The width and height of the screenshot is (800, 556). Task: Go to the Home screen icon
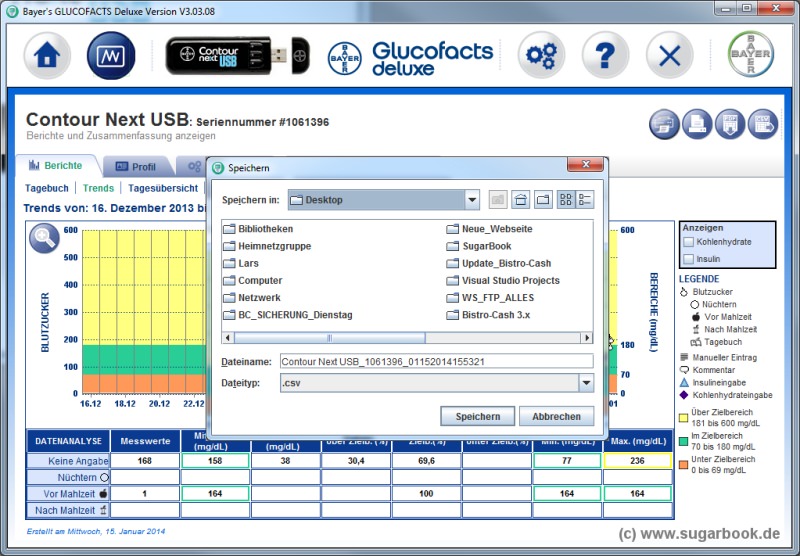(47, 55)
